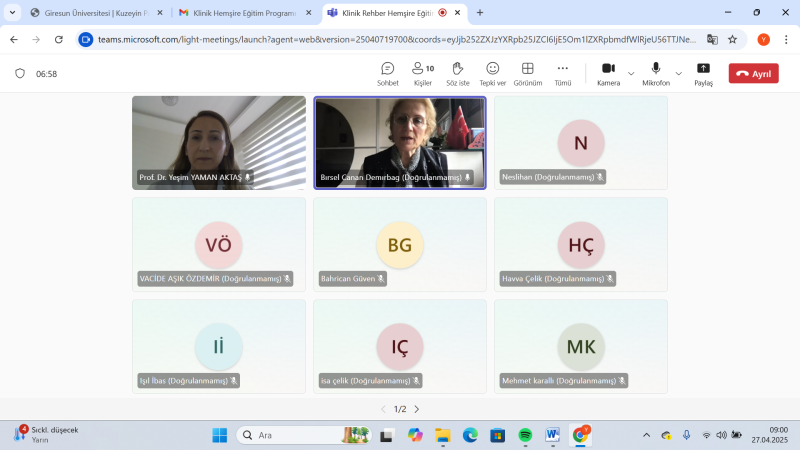Open File Explorer from taskbar
The width and height of the screenshot is (800, 450).
[x=442, y=435]
